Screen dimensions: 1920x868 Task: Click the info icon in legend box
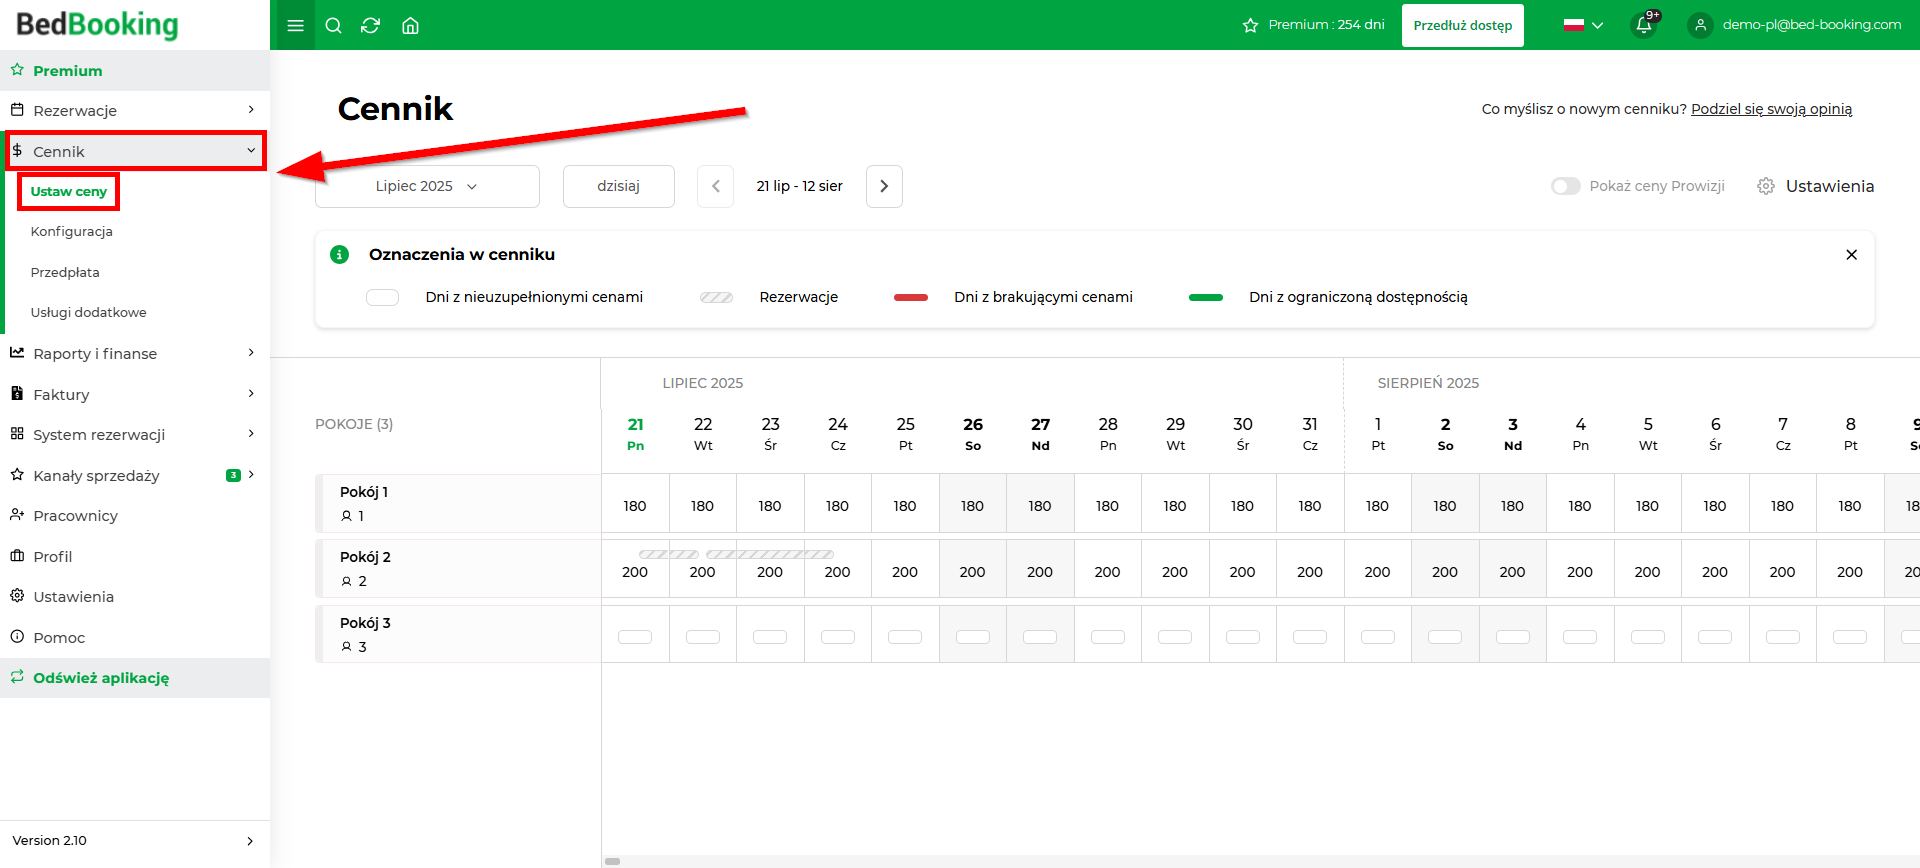[340, 254]
